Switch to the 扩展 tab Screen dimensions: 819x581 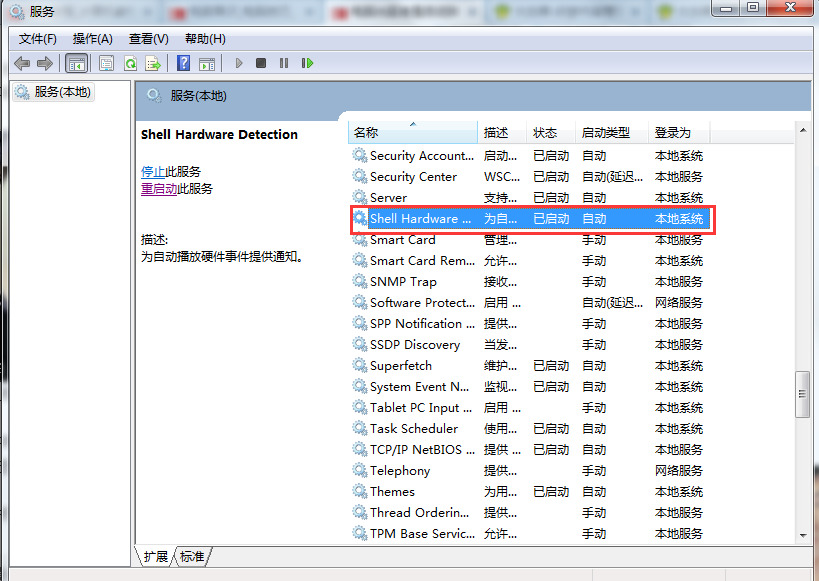(156, 556)
